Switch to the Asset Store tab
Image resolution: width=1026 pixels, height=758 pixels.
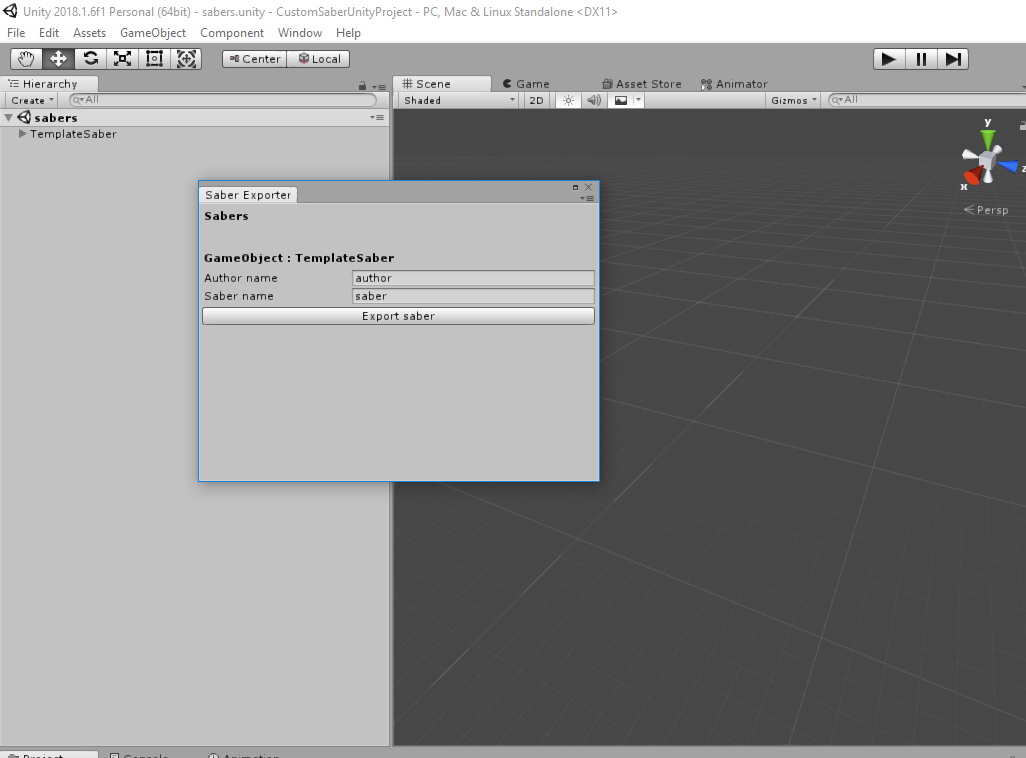tap(641, 84)
